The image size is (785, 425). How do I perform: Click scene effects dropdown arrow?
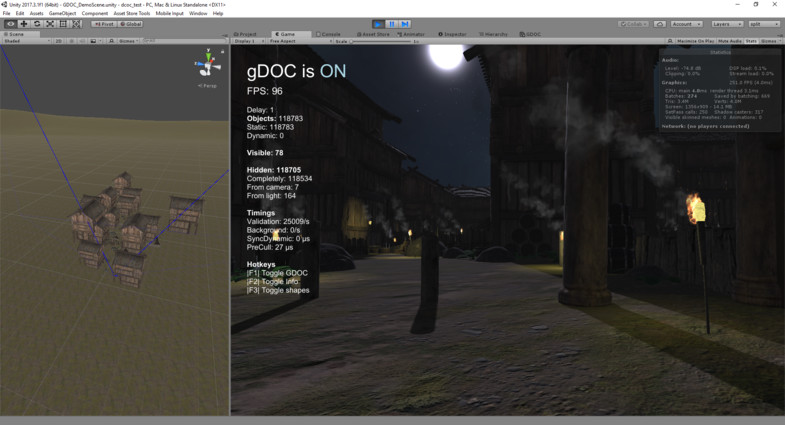point(100,41)
